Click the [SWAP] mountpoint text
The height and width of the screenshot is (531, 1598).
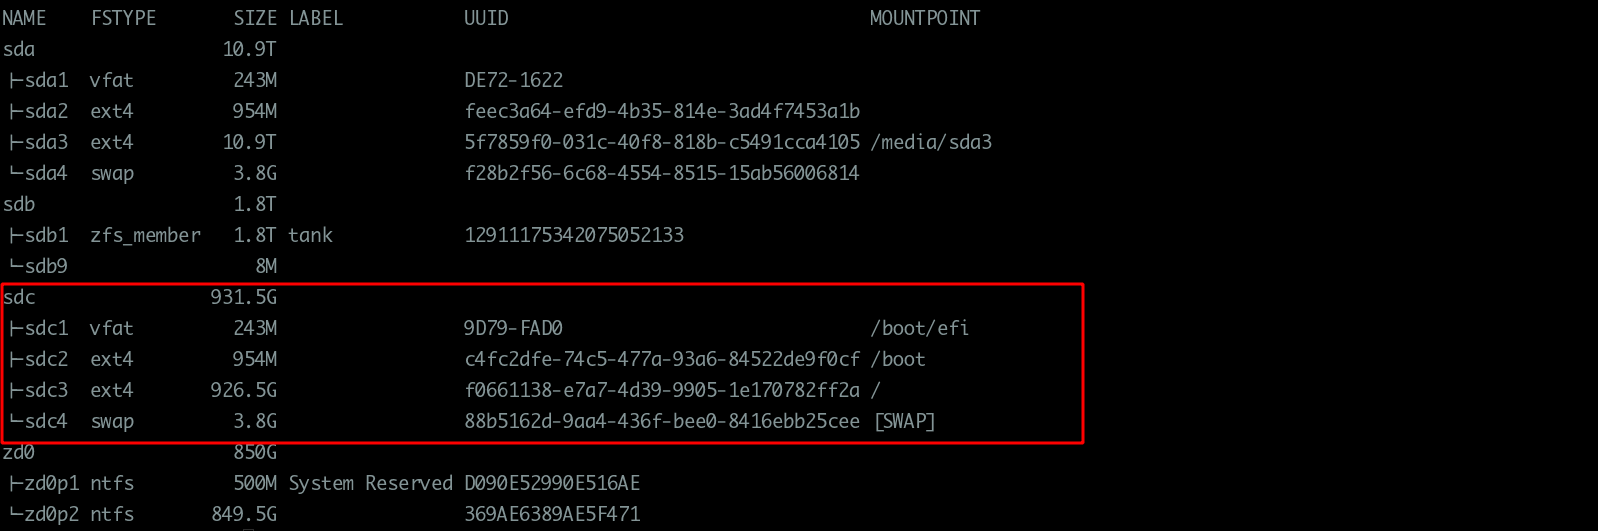tap(904, 421)
